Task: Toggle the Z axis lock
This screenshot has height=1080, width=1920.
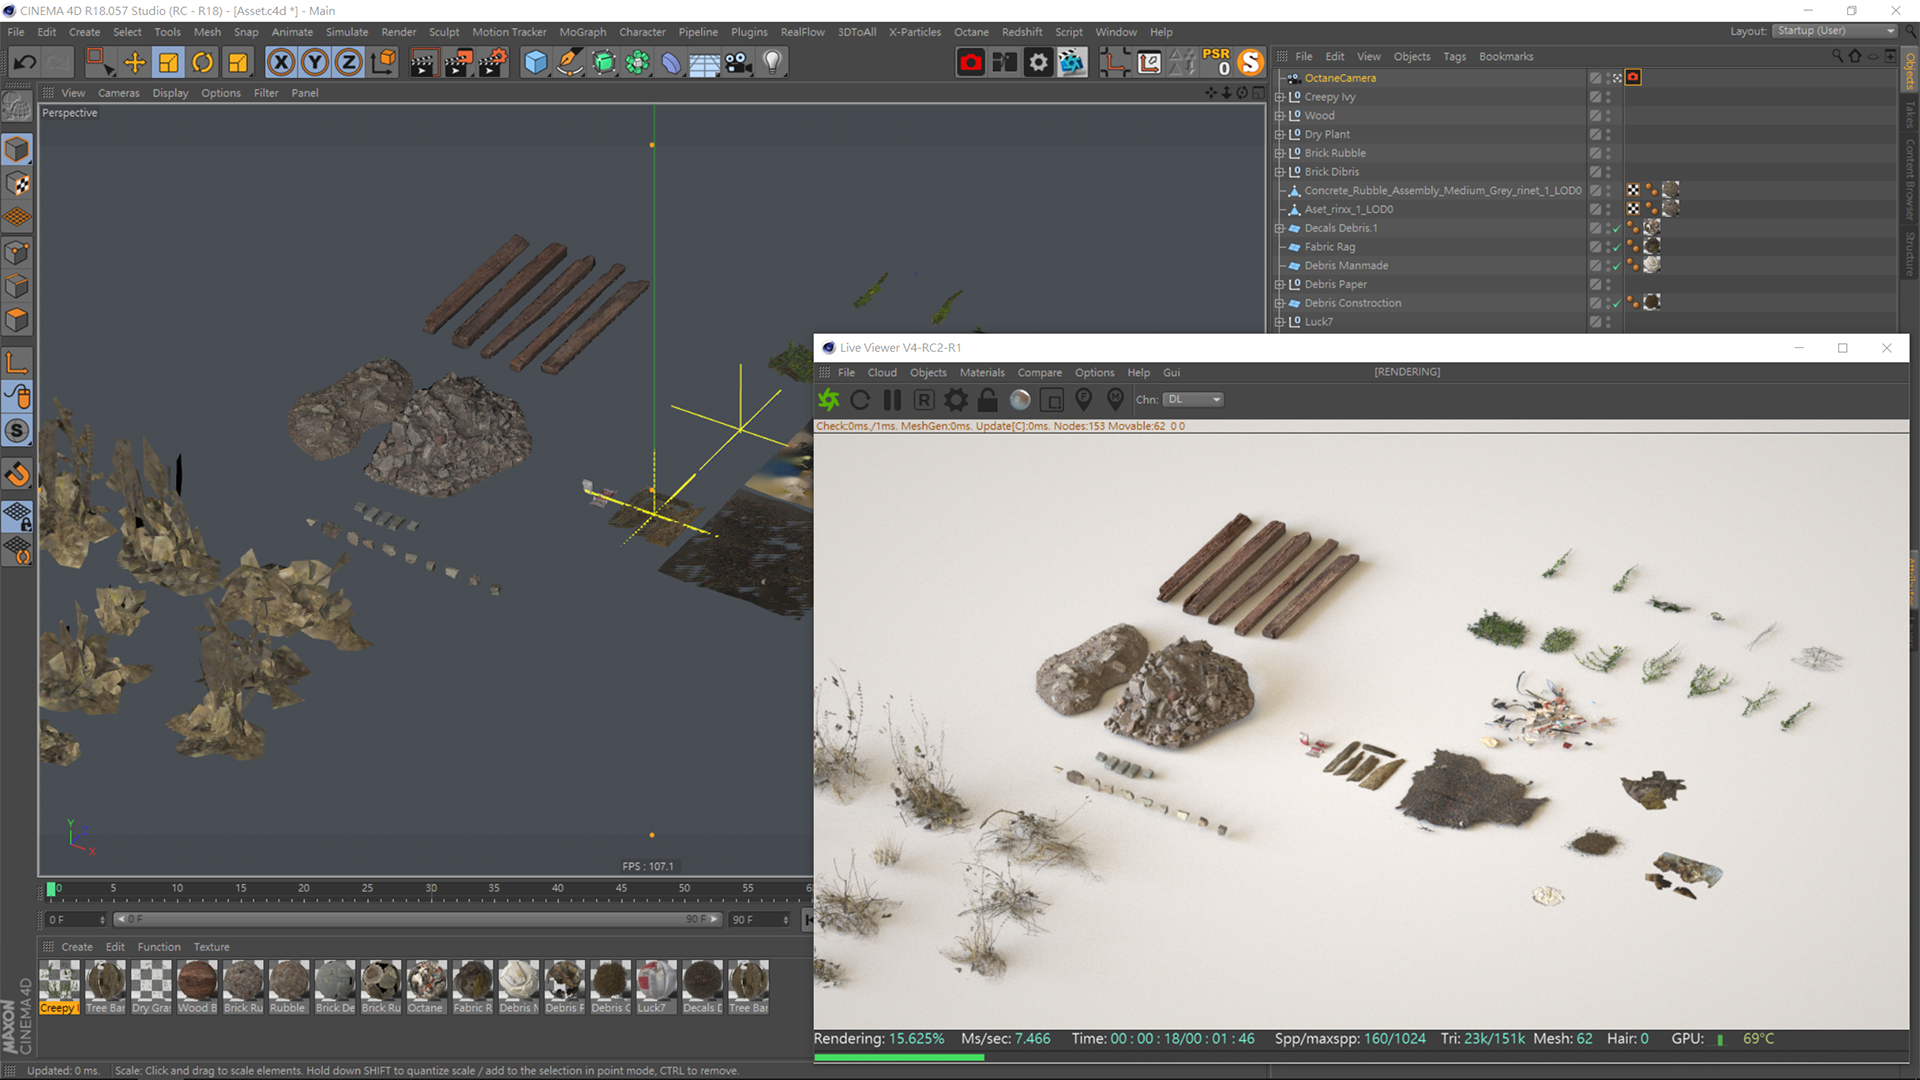Action: point(349,63)
